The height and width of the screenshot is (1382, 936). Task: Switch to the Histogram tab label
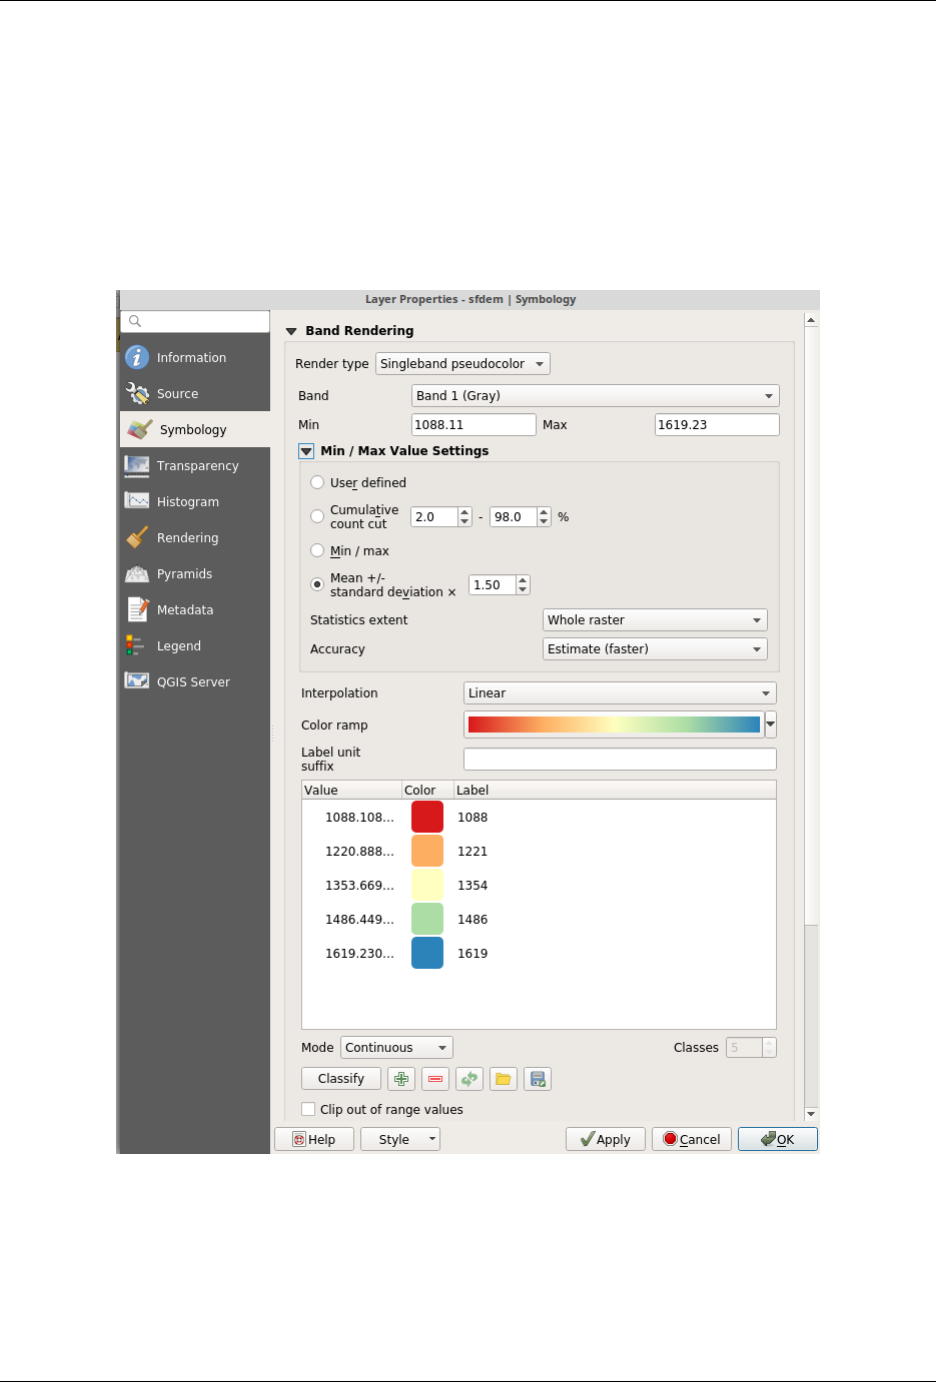coord(188,502)
